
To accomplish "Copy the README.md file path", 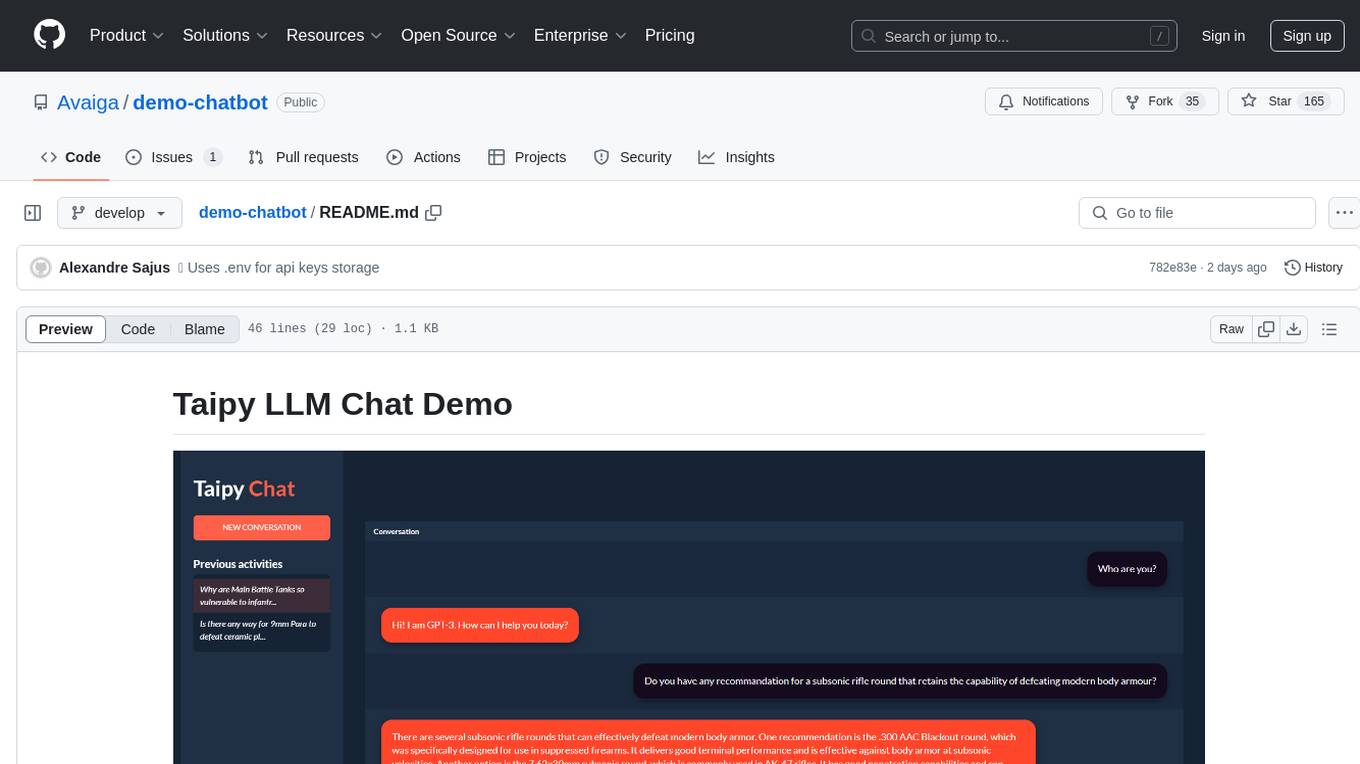I will (x=433, y=213).
